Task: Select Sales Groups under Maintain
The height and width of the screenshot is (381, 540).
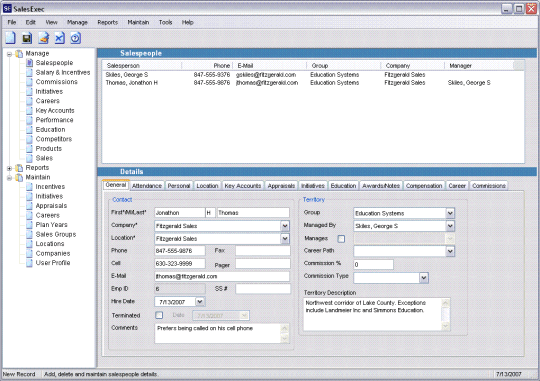Action: point(56,234)
